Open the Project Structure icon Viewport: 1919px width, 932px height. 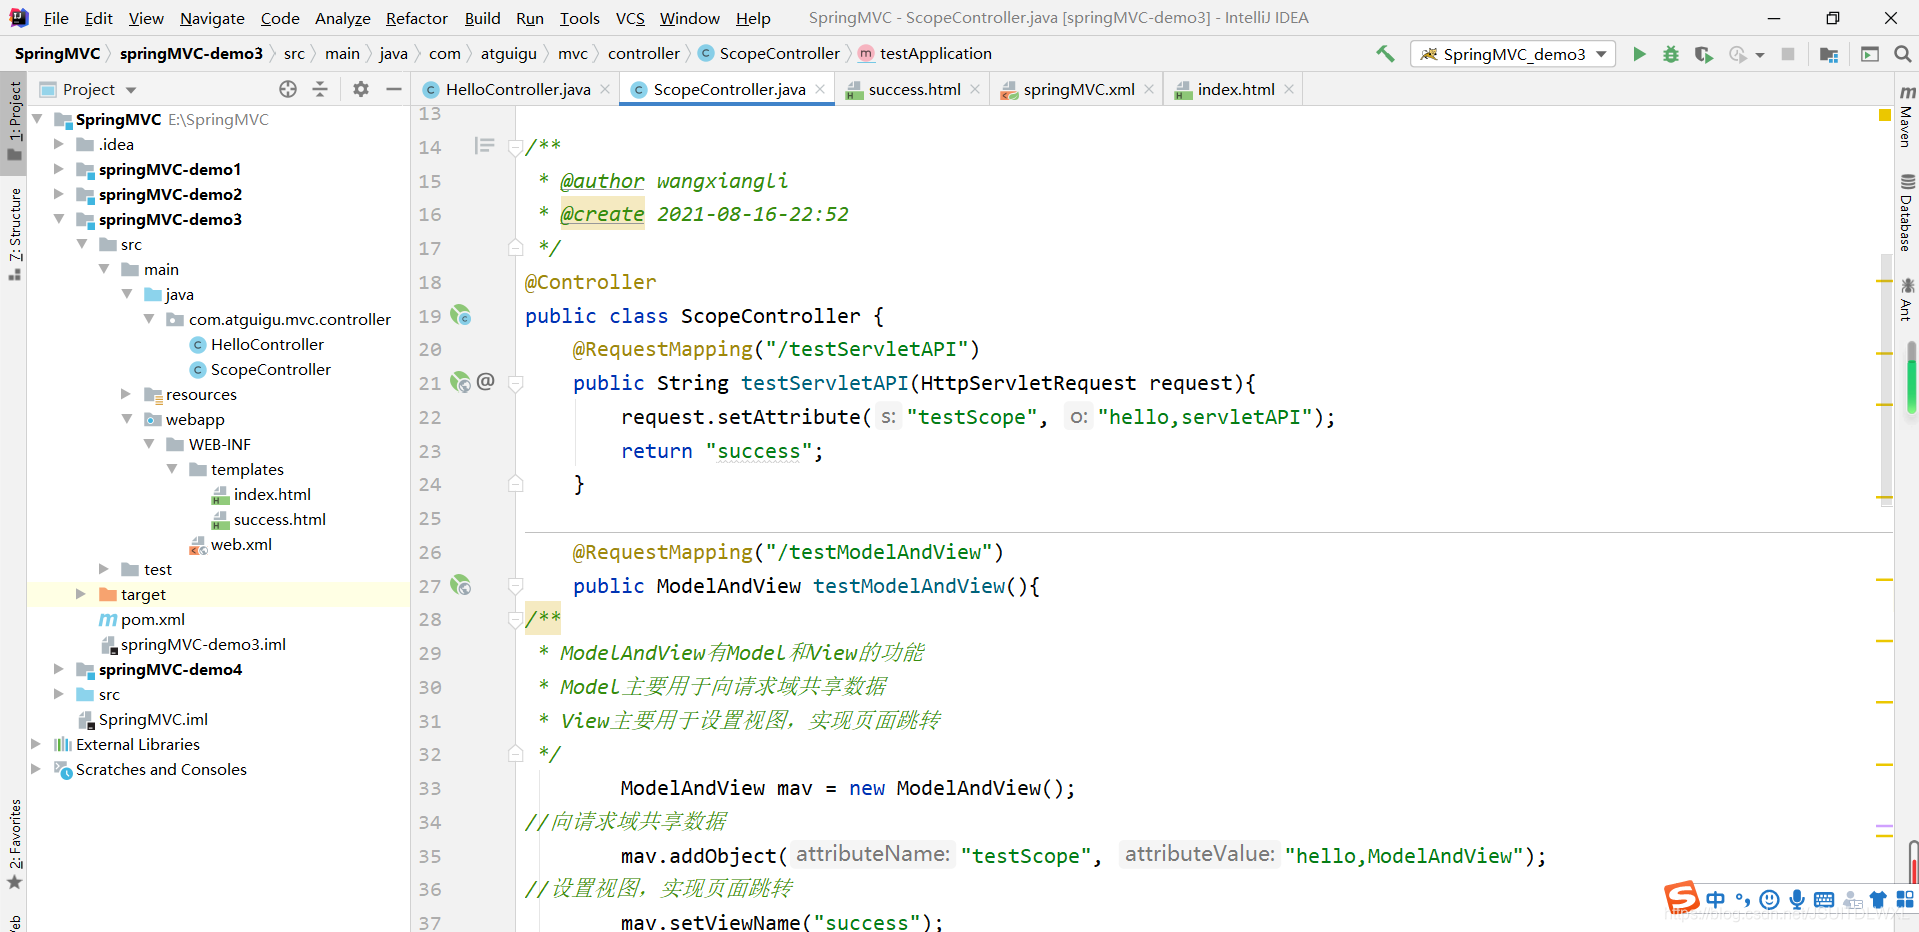coord(1829,54)
